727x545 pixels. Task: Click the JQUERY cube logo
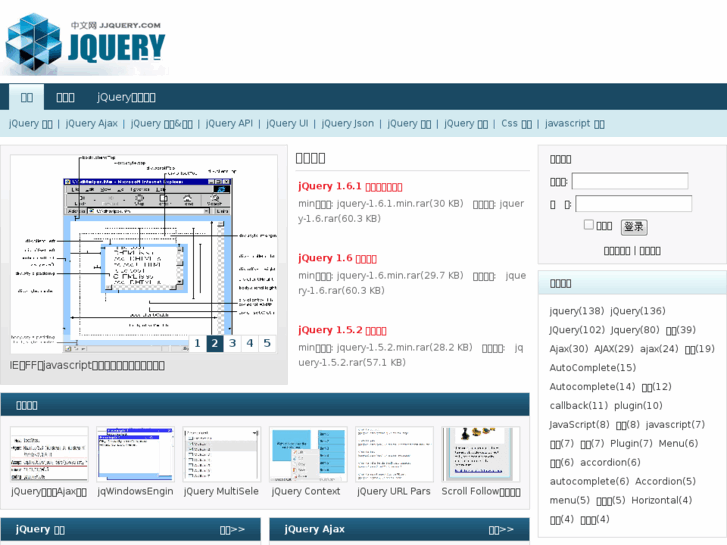[85, 44]
